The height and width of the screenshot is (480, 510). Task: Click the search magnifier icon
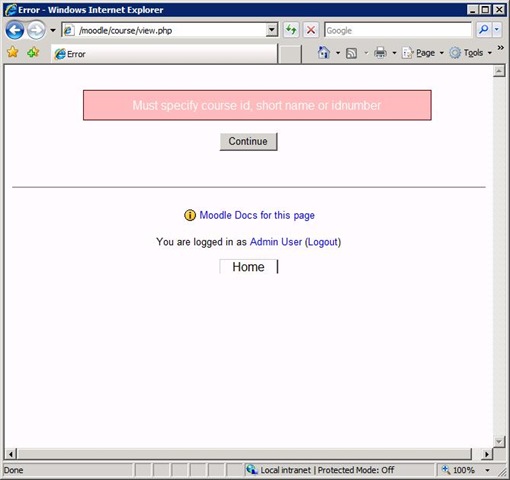coord(483,30)
